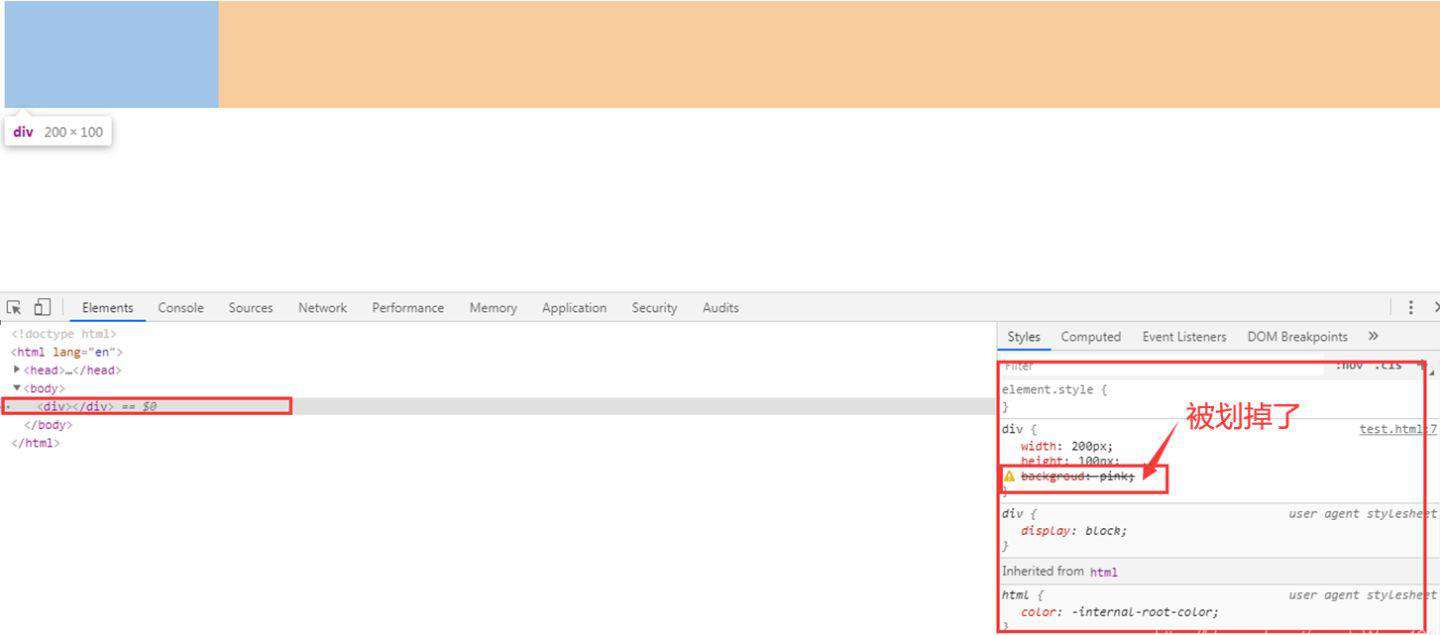
Task: Select the closing /body tag line
Action: click(x=48, y=425)
